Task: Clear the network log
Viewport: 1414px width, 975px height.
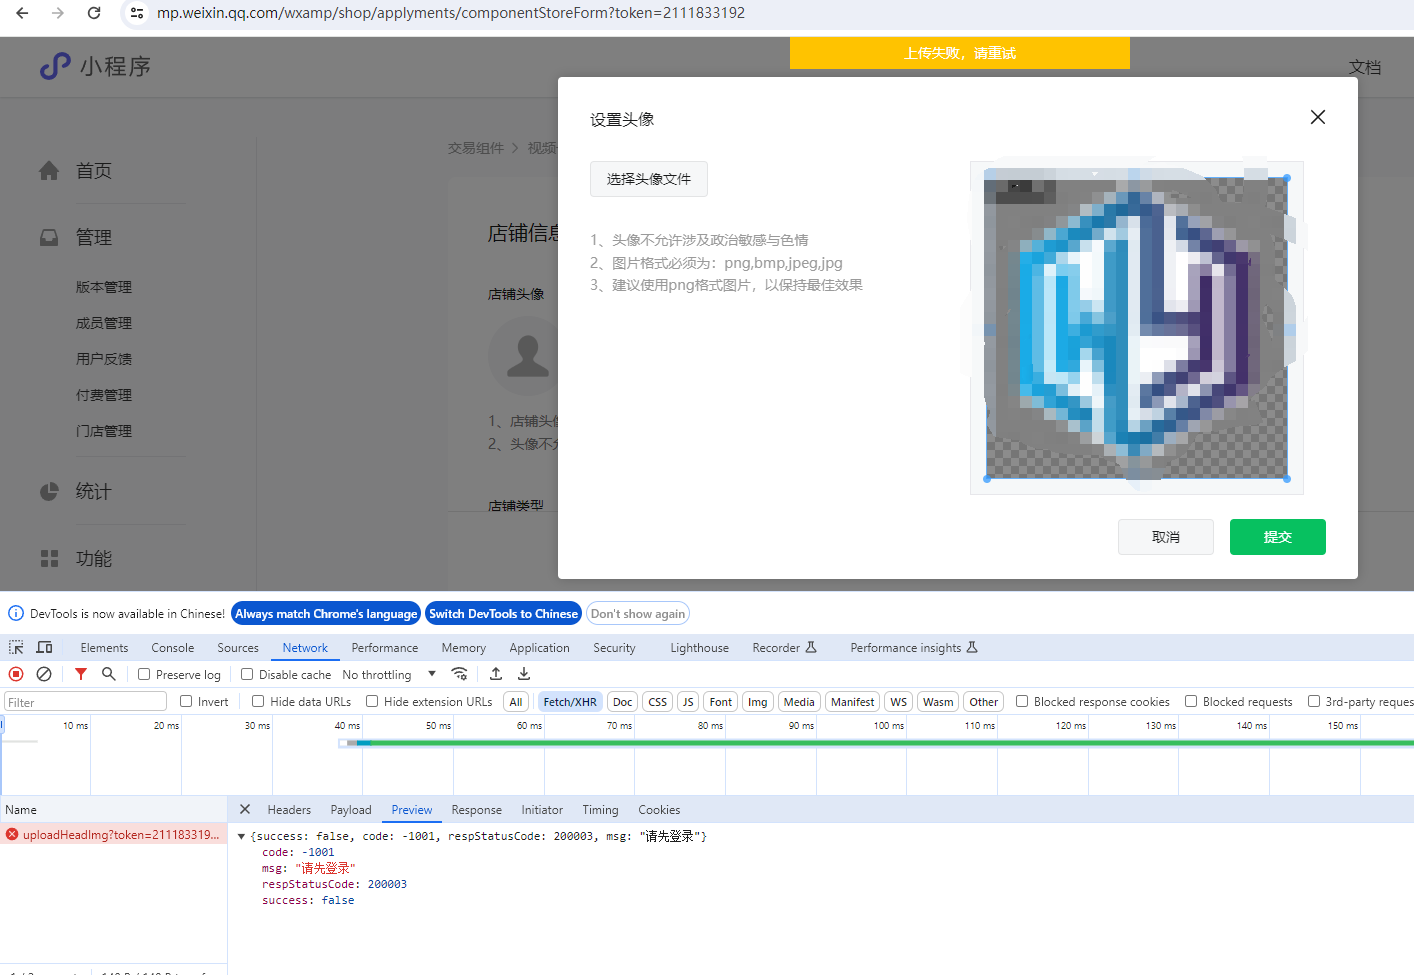Action: click(x=44, y=674)
